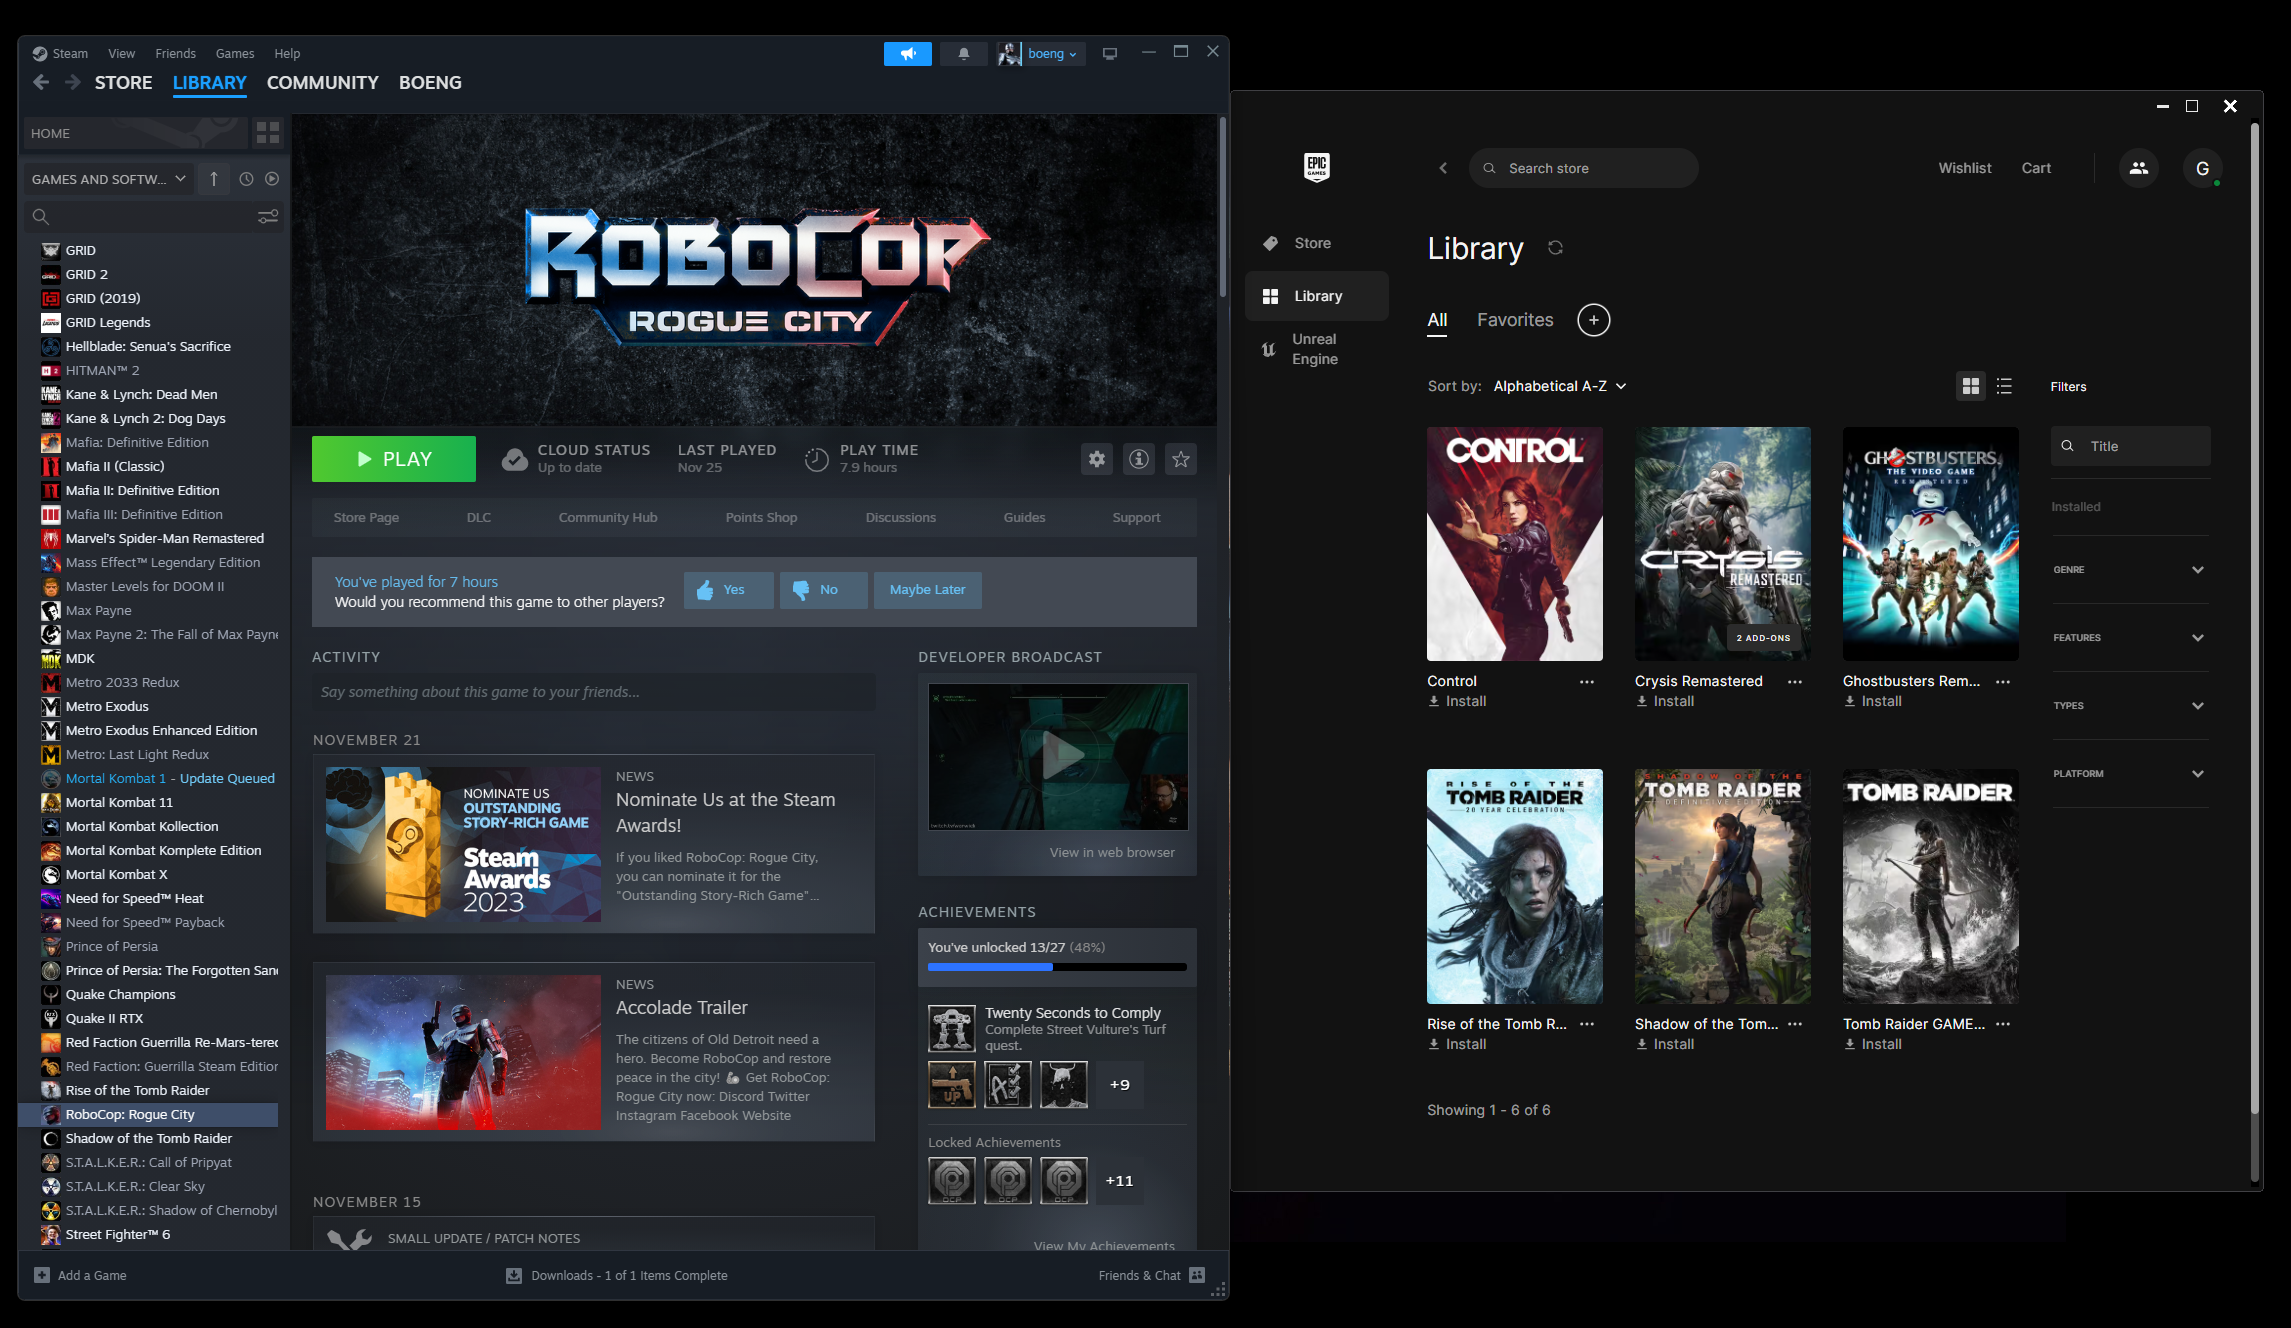Screen dimensions: 2291x1328
Task: Click Steam sort ascending arrow icon
Action: click(214, 179)
